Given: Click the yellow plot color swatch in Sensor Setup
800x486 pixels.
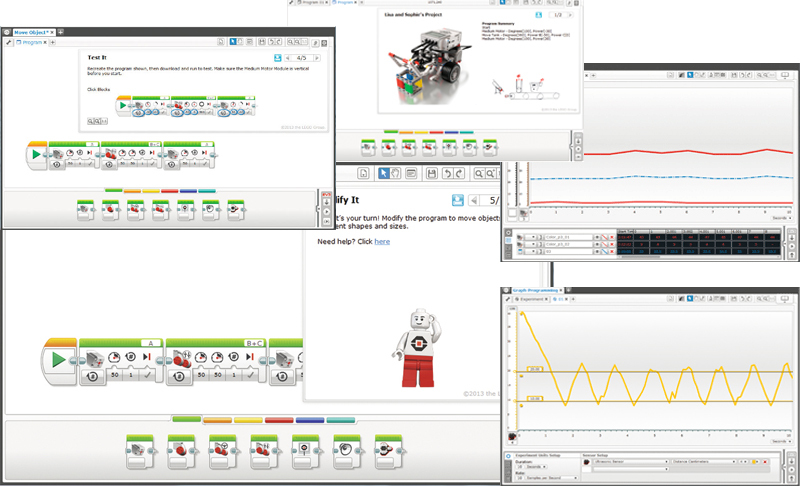Looking at the screenshot, I should coord(755,462).
